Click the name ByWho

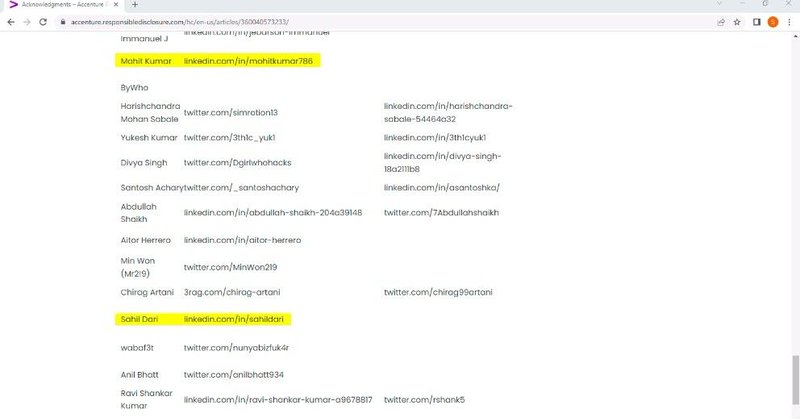(x=134, y=87)
